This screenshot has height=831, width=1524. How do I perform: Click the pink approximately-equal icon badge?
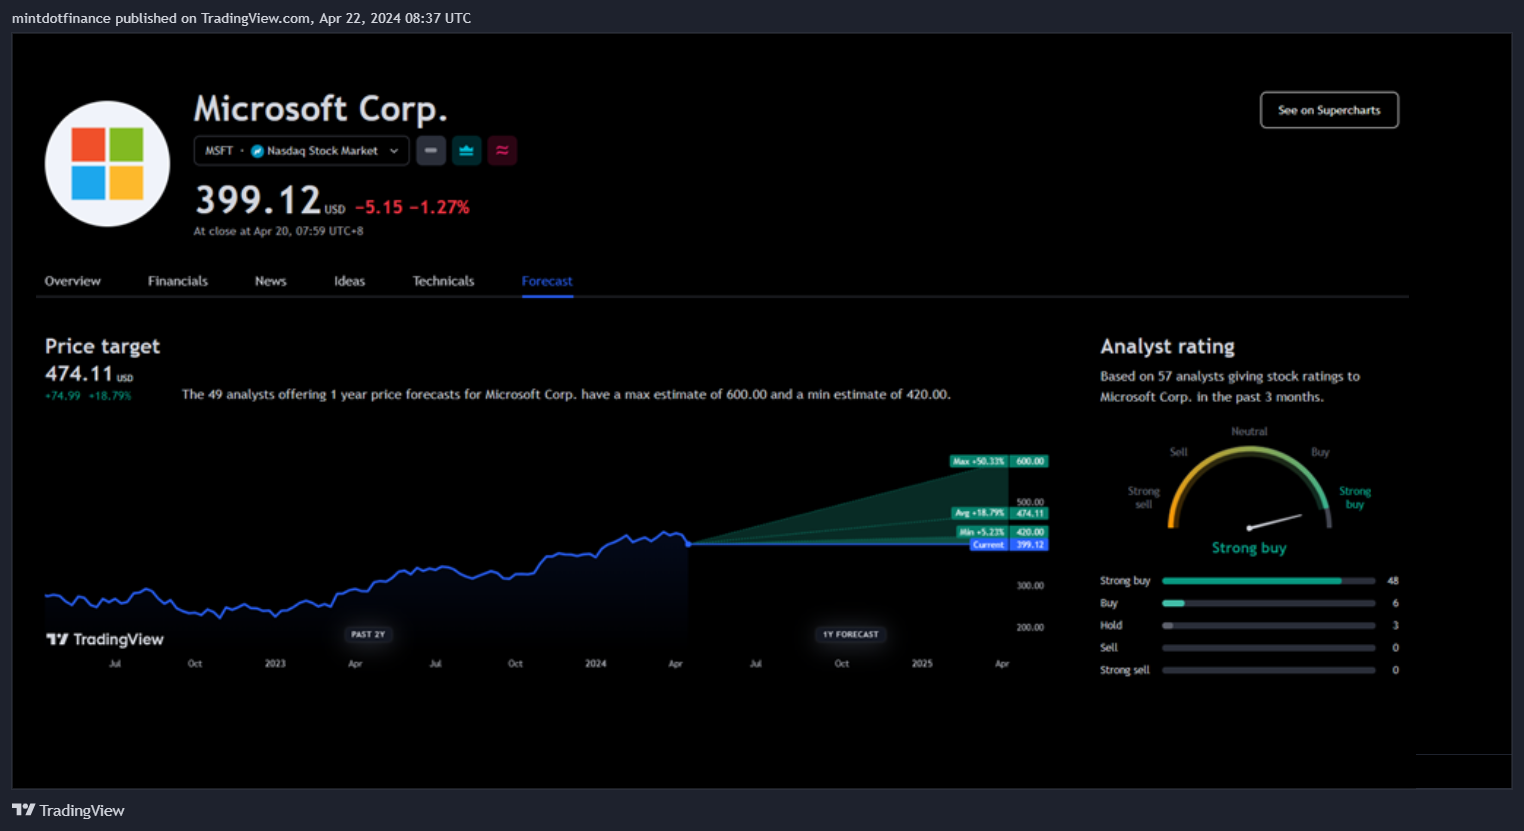point(502,151)
